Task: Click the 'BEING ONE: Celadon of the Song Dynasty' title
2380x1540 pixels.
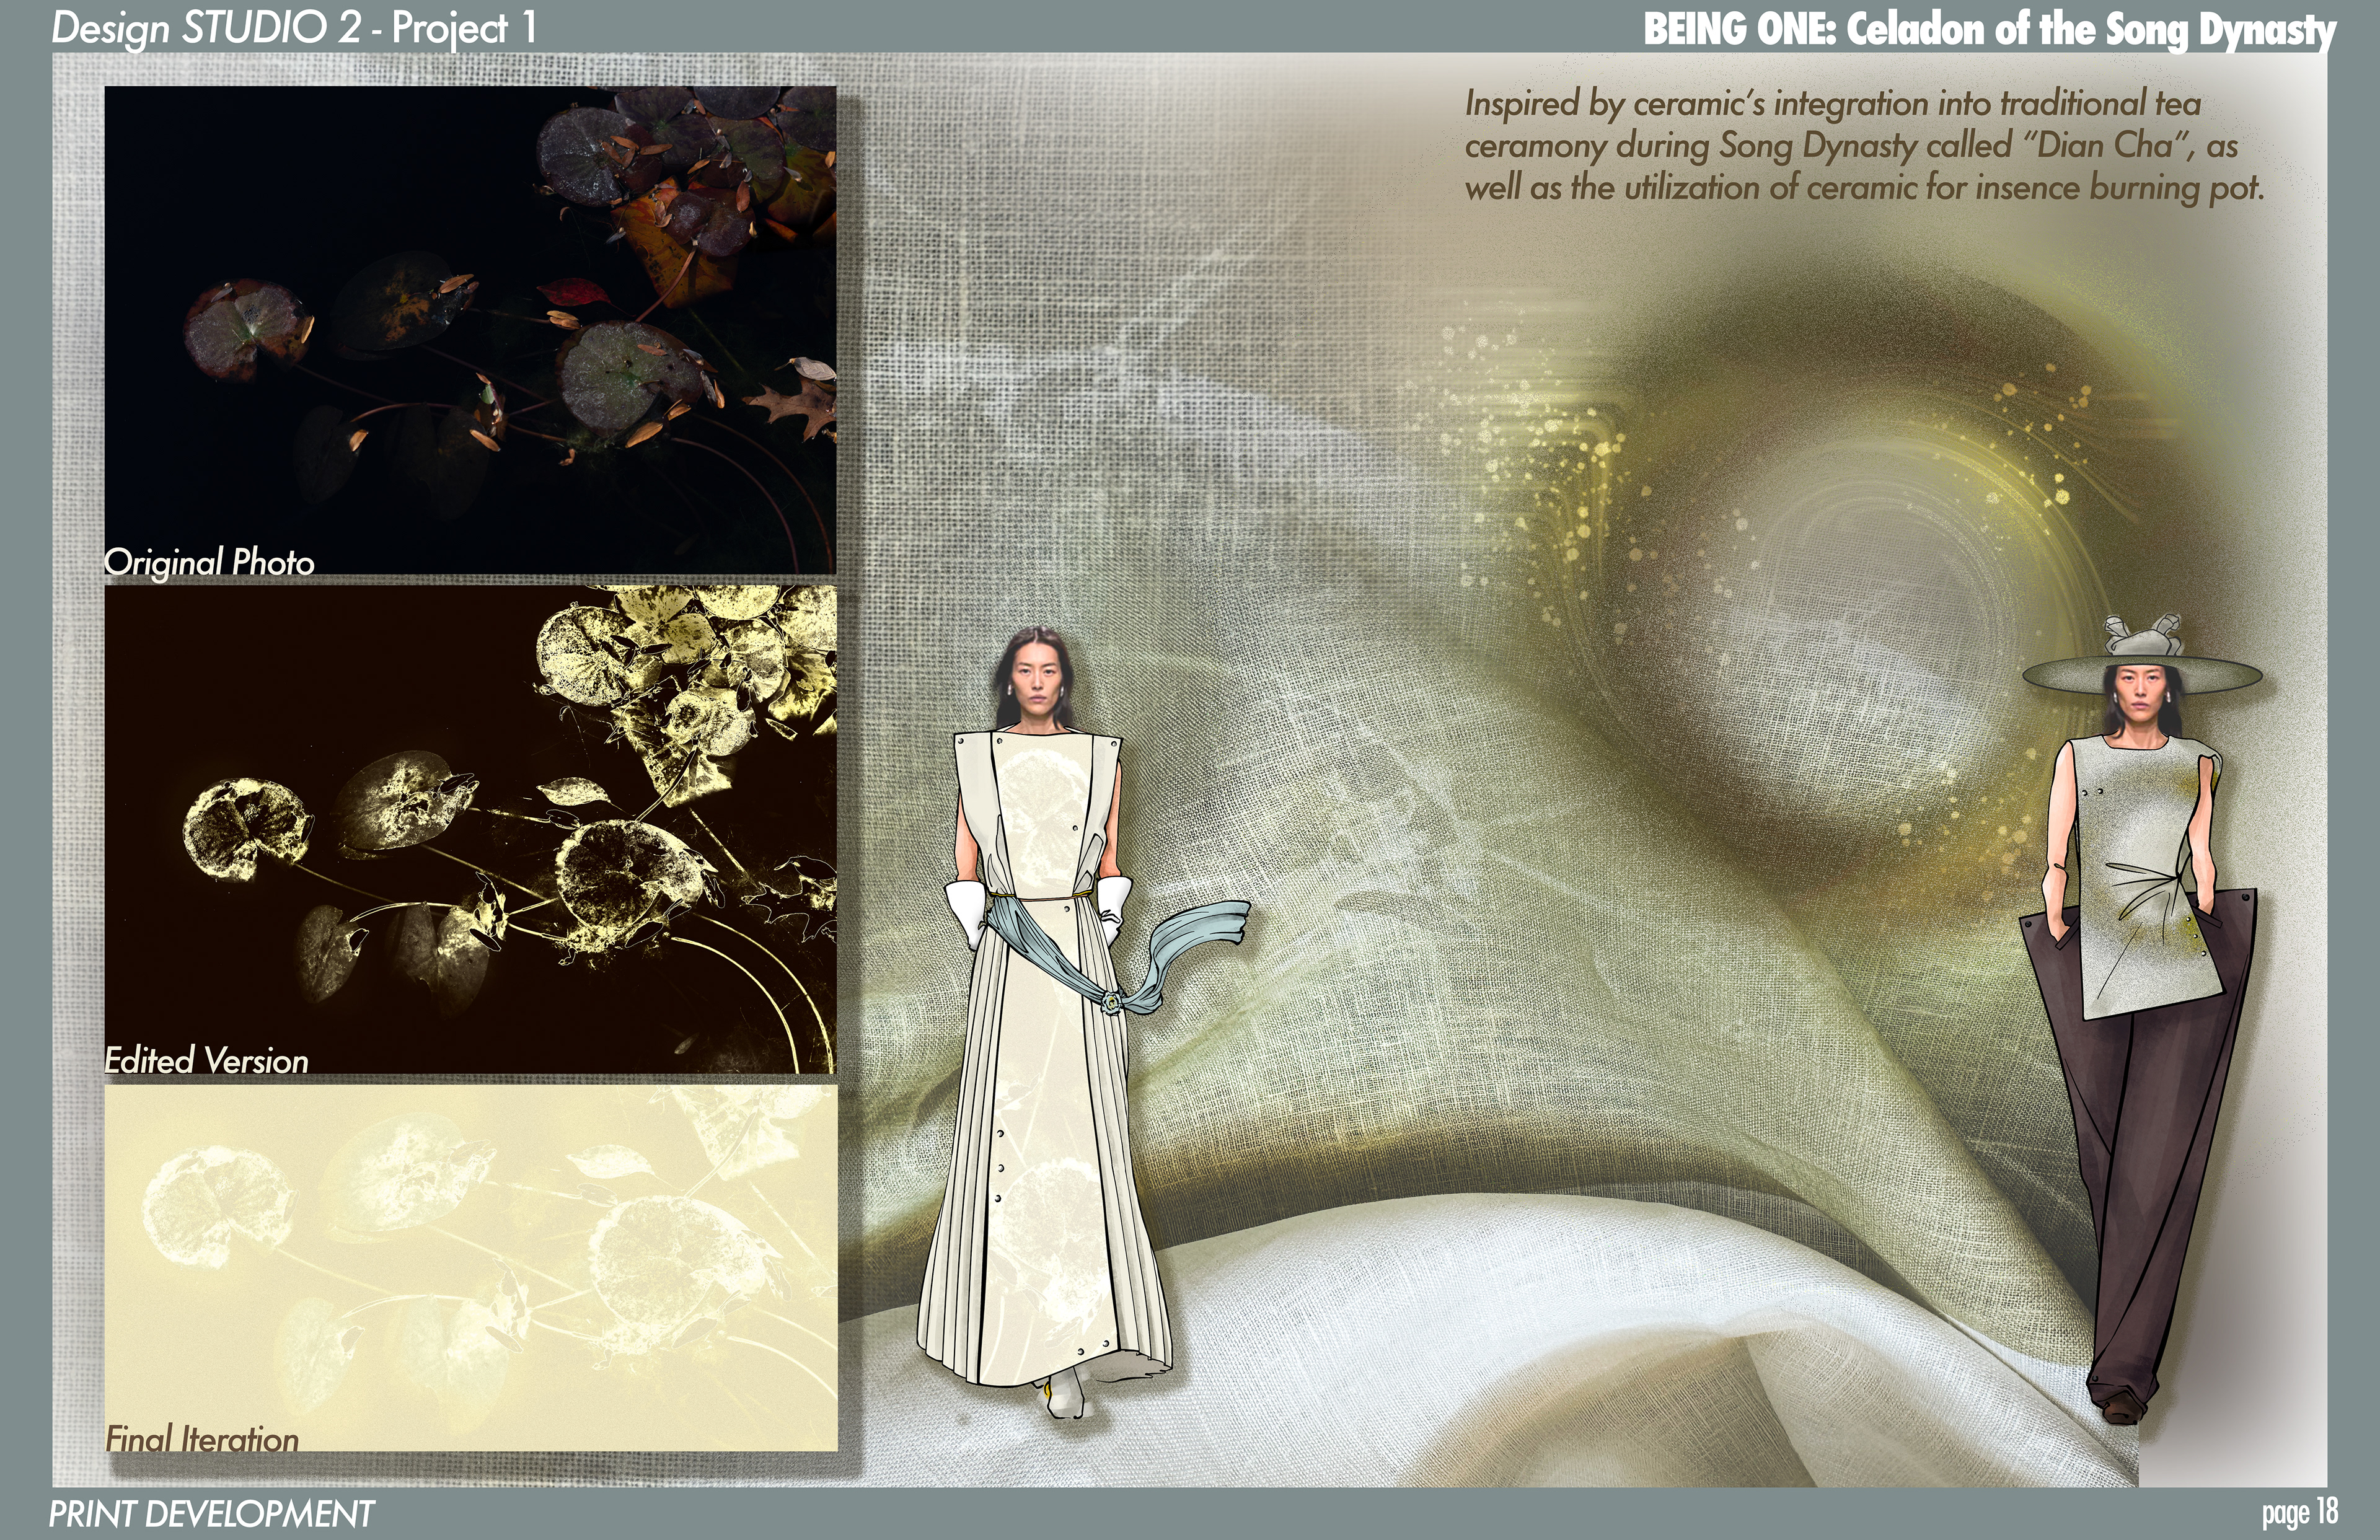Action: click(1989, 29)
